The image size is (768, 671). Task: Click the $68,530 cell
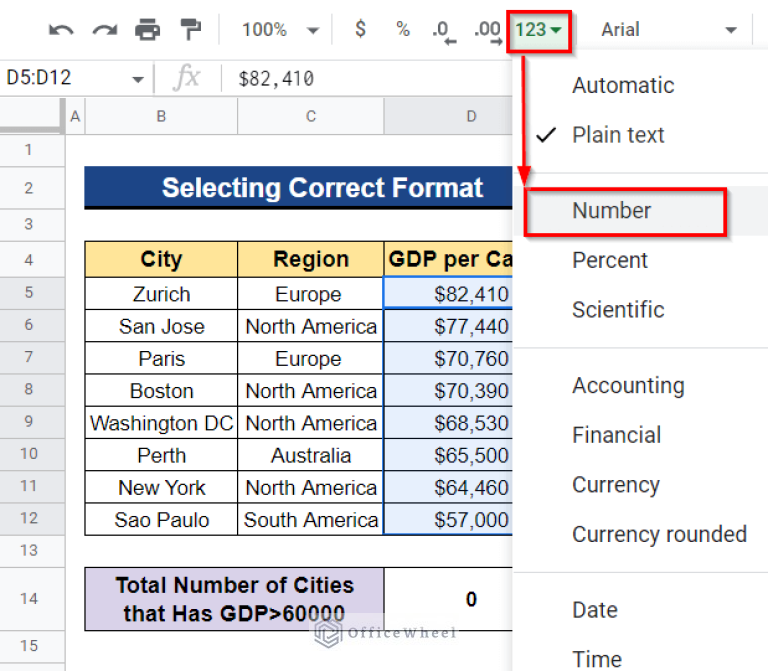tap(448, 423)
